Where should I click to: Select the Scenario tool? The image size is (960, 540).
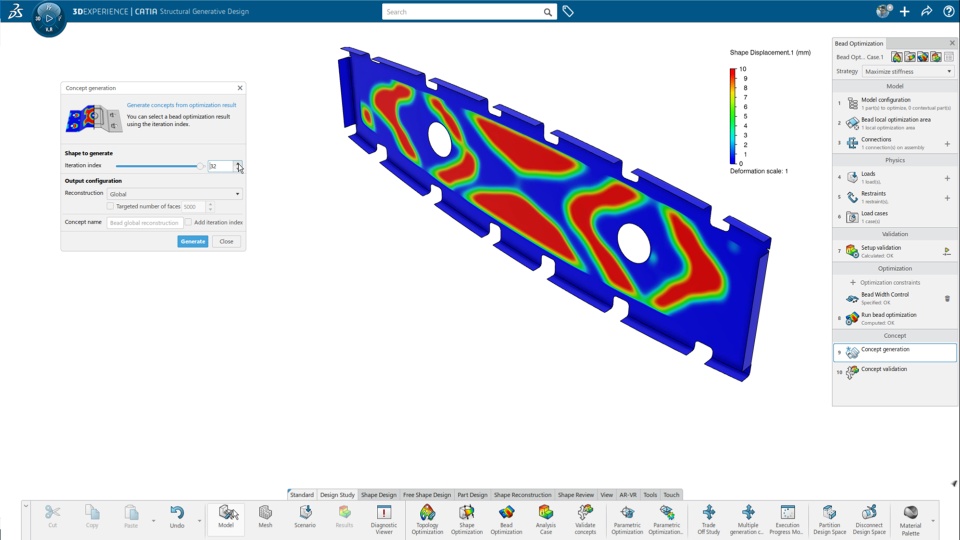tap(305, 517)
